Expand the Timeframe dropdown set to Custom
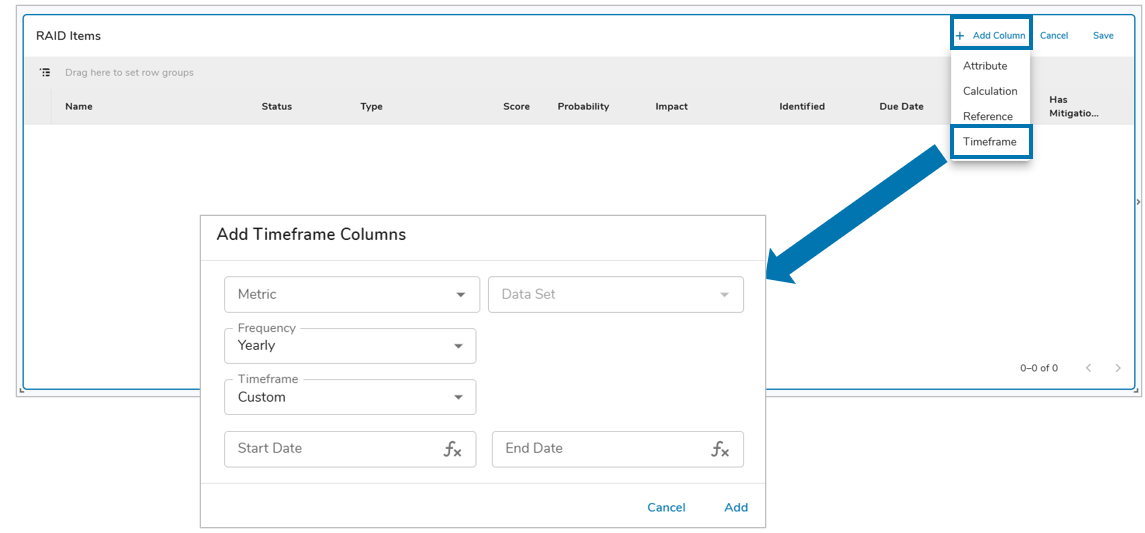The image size is (1145, 533). (350, 397)
